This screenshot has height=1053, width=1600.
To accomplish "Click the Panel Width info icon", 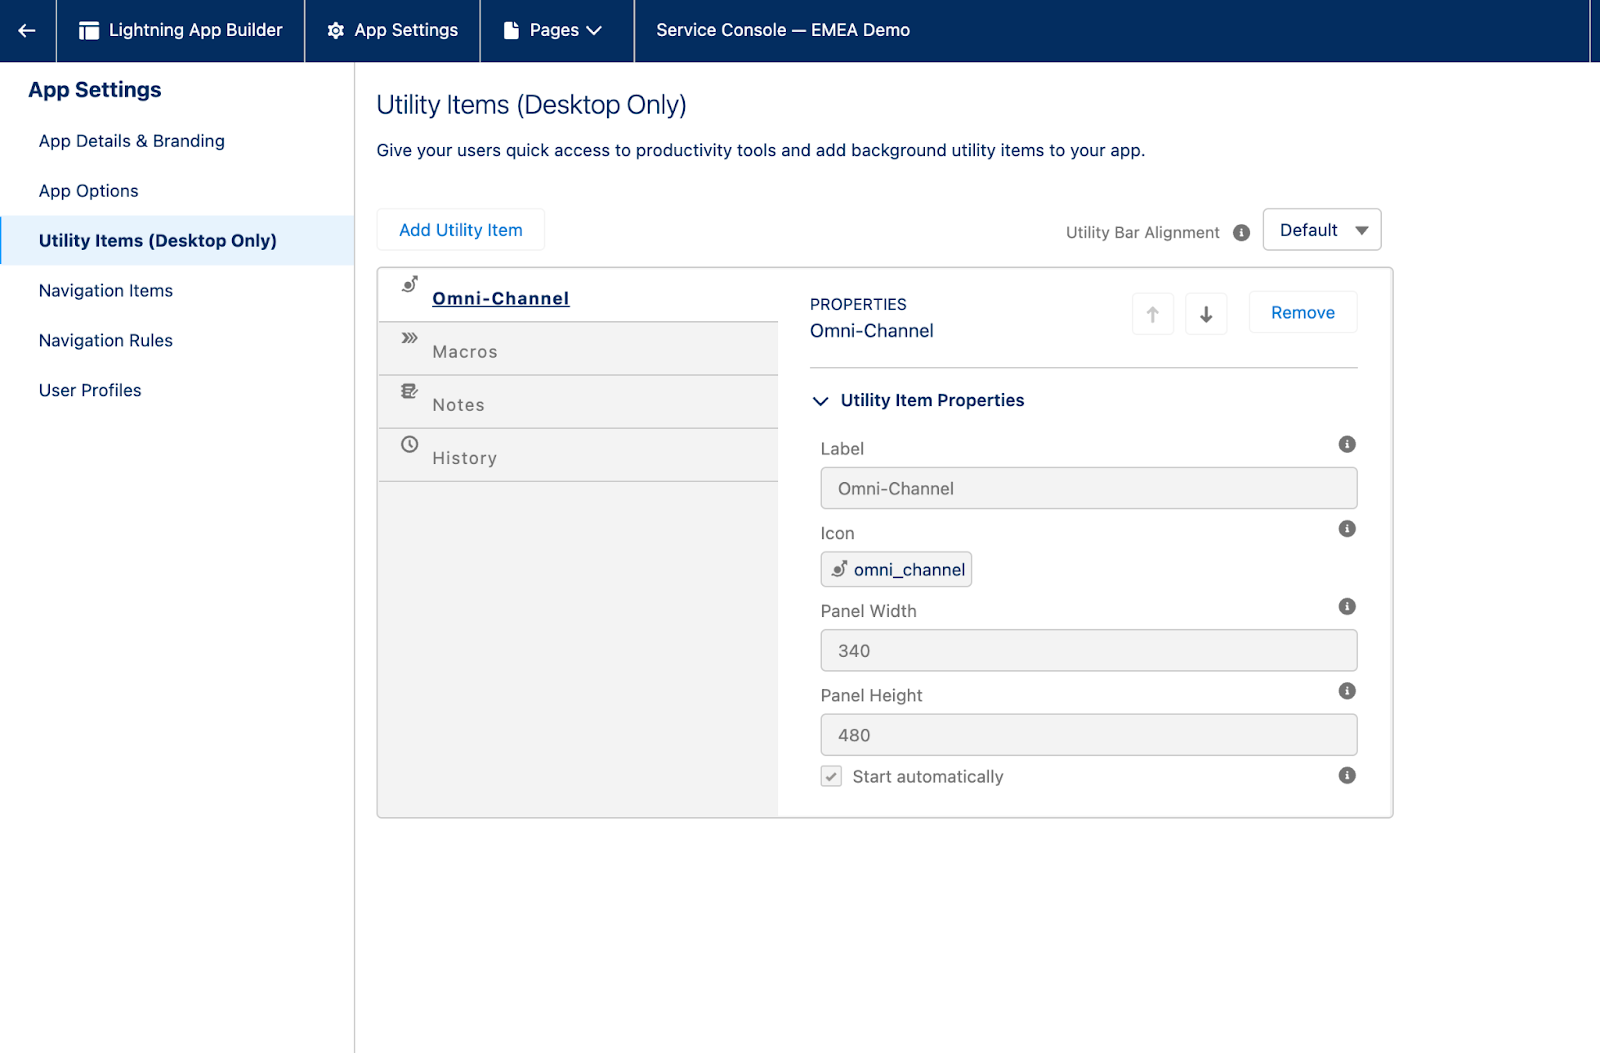I will tap(1347, 606).
